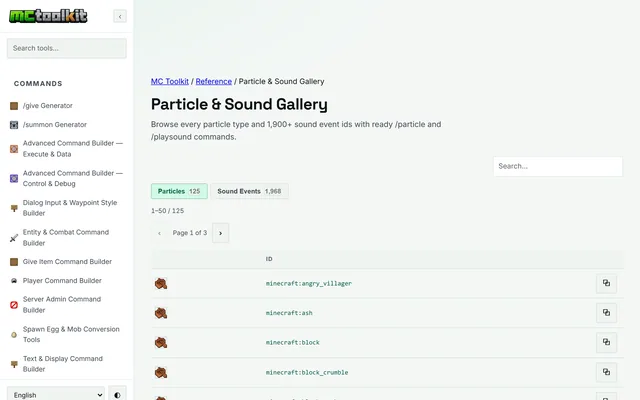The height and width of the screenshot is (400, 640).
Task: Select the Particles tab
Action: point(179,191)
